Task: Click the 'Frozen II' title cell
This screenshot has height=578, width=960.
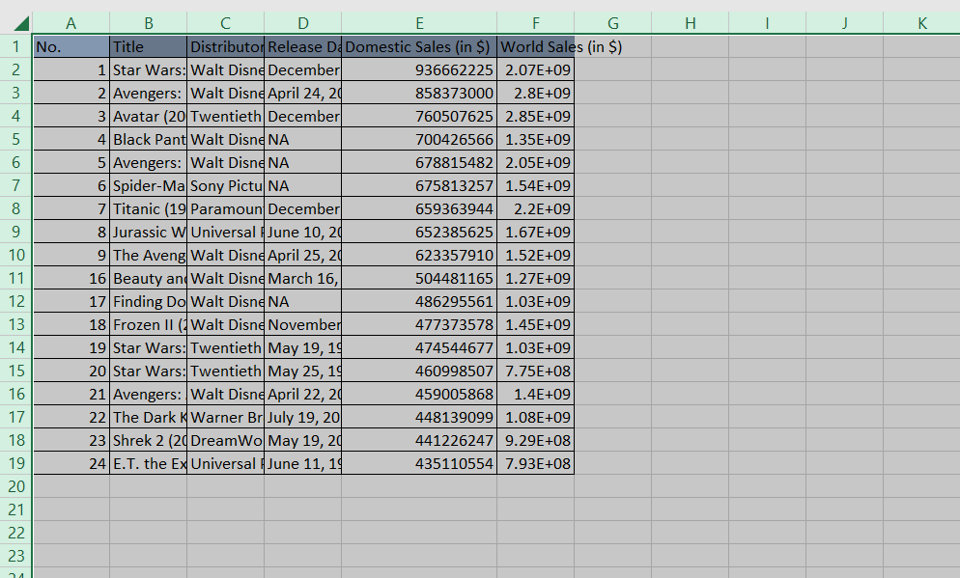Action: (148, 325)
